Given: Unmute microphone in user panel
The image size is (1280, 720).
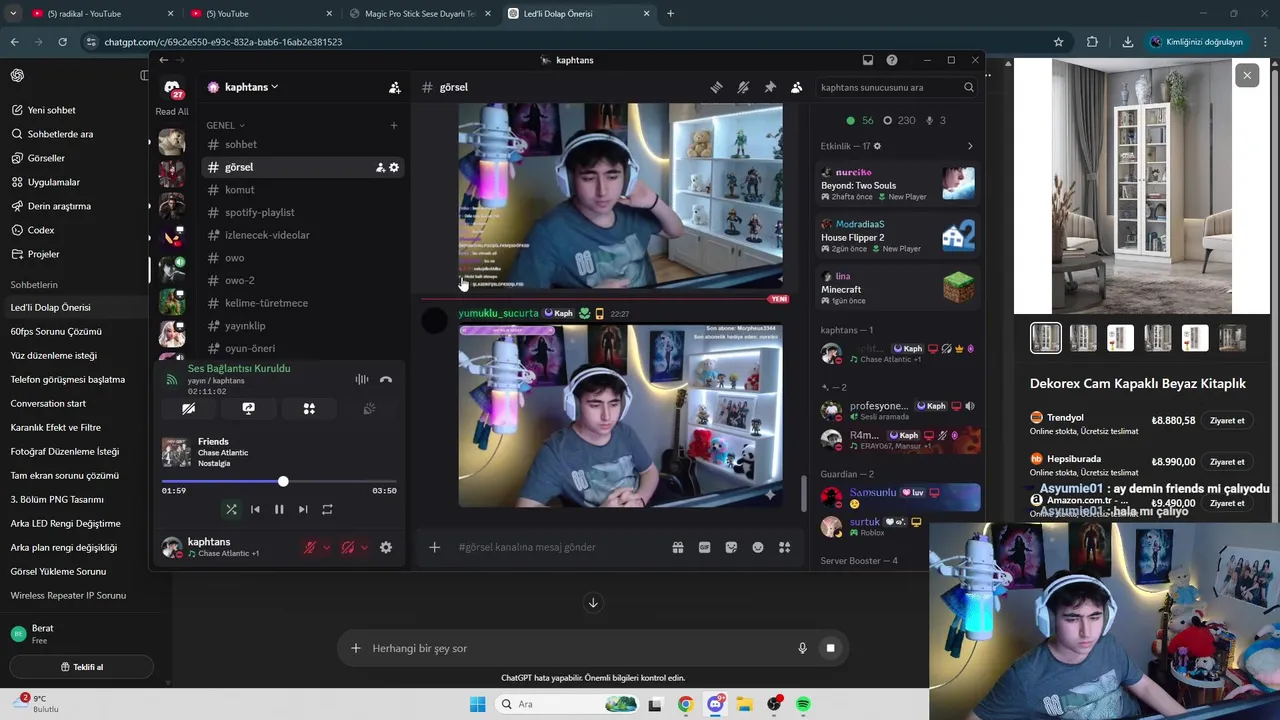Looking at the screenshot, I should 310,547.
